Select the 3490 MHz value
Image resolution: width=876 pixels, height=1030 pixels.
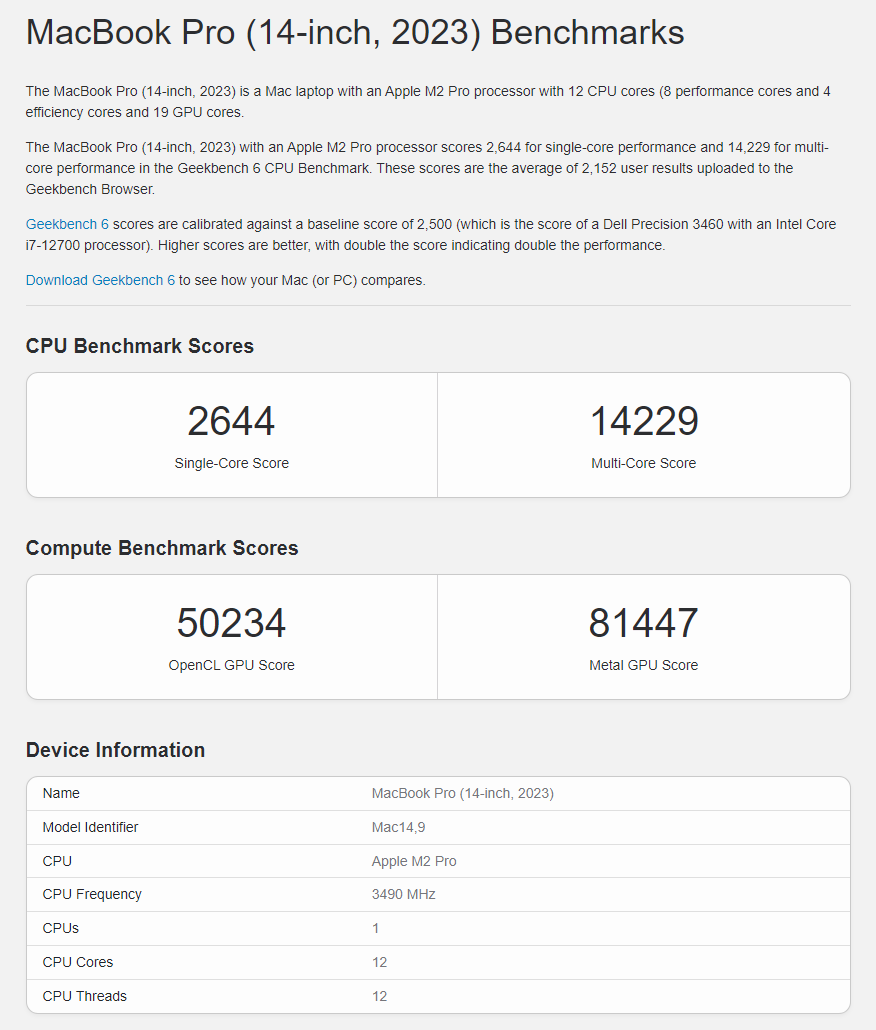[x=404, y=894]
